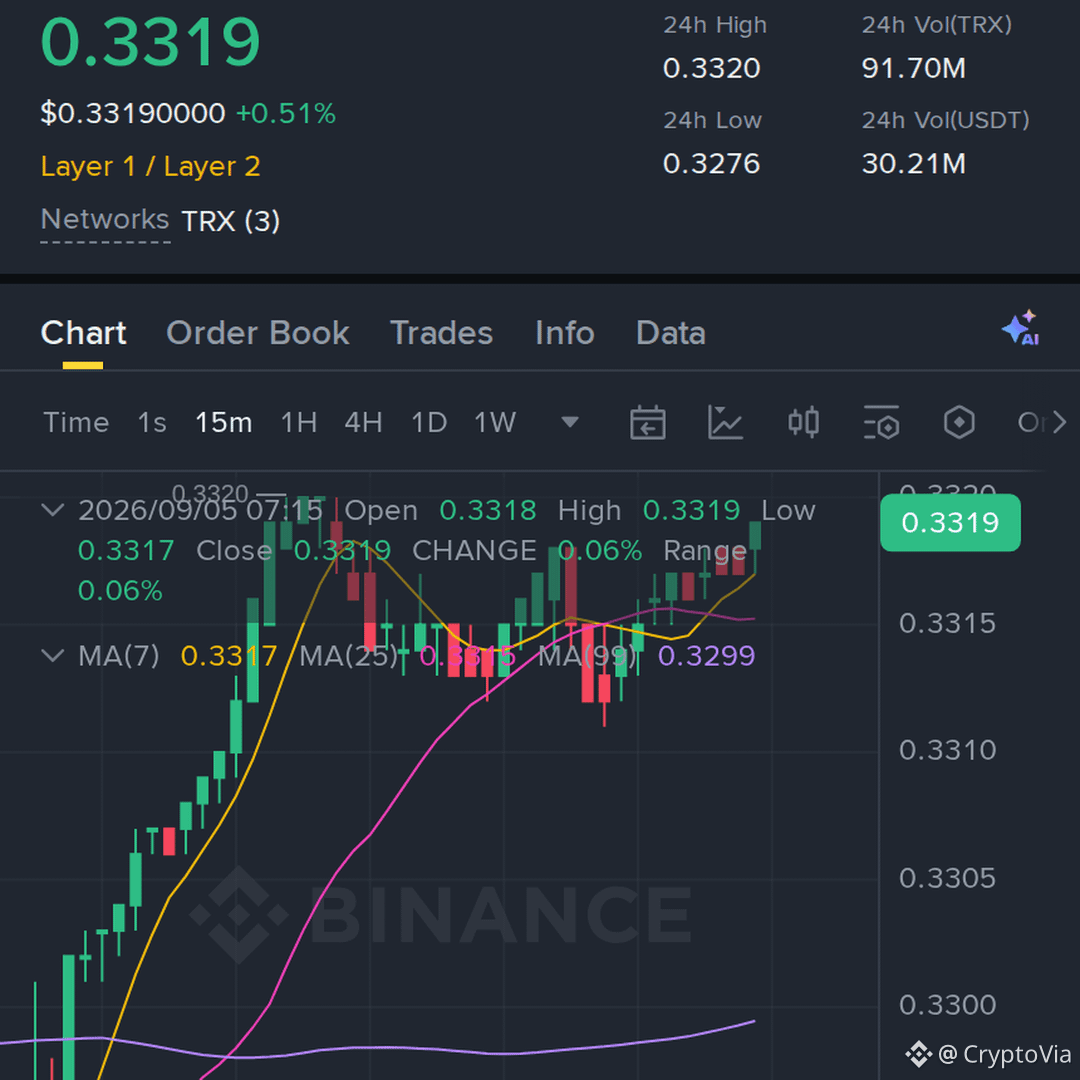1080x1080 pixels.
Task: Click the green 0.3319 current price tag
Action: pos(950,523)
